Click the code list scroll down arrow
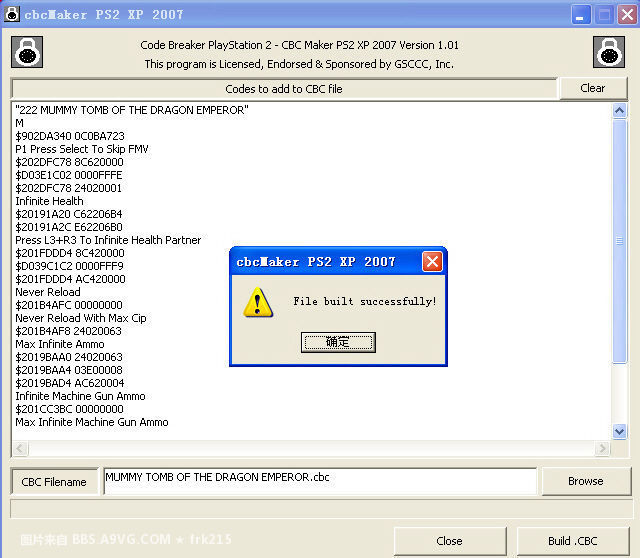The width and height of the screenshot is (640, 558). tap(619, 431)
